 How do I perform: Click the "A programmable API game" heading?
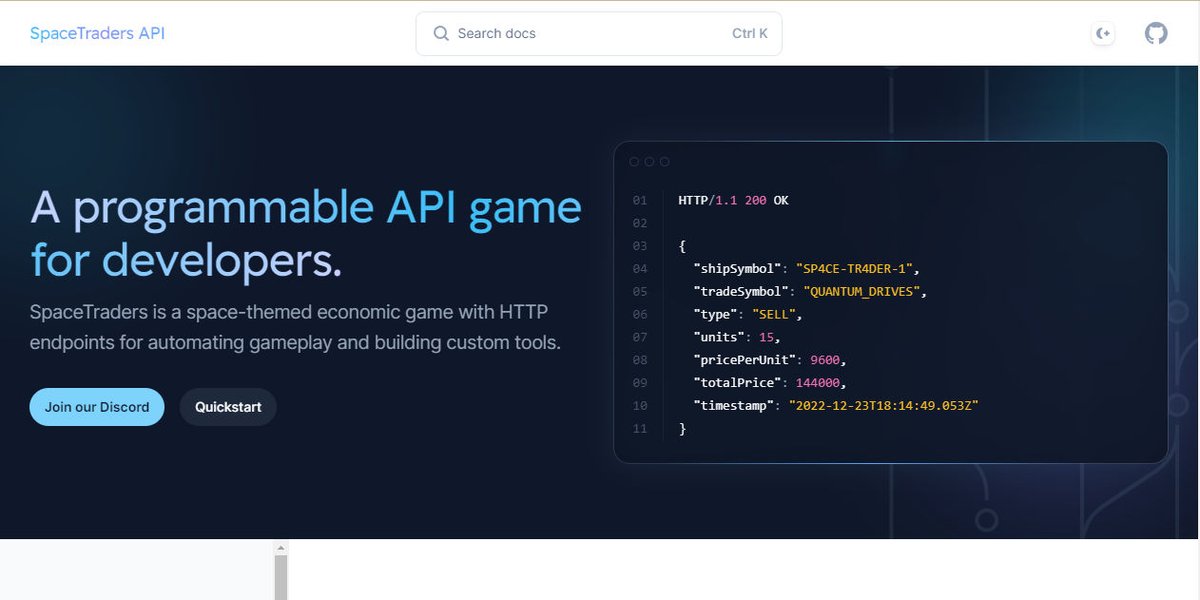pyautogui.click(x=306, y=207)
